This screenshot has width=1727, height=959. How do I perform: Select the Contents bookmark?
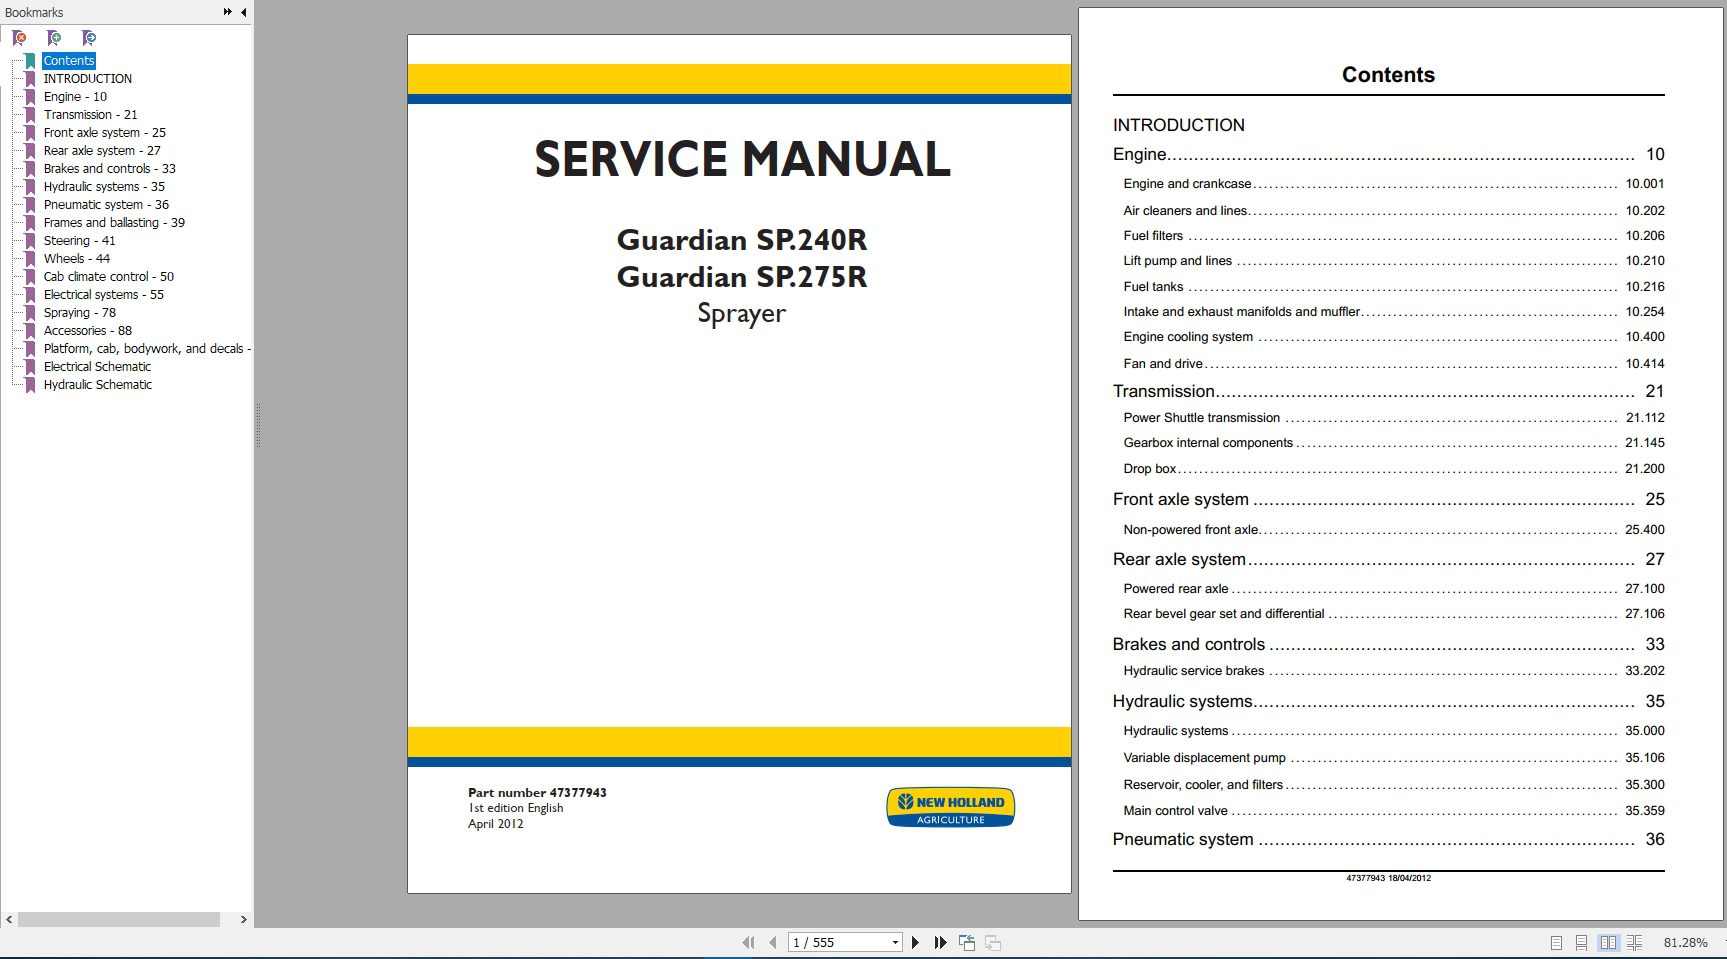pos(68,60)
